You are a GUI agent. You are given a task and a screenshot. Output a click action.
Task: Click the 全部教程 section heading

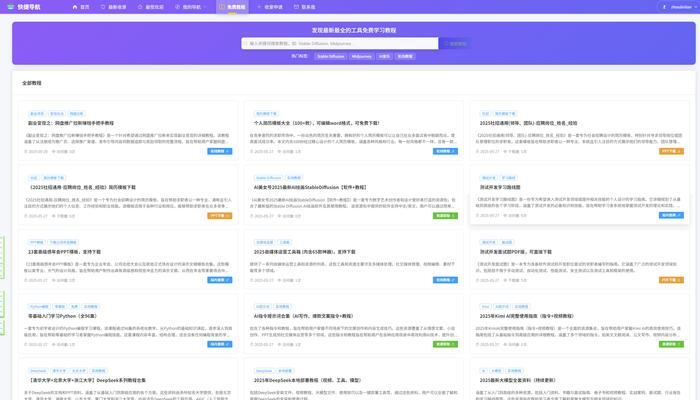tap(32, 83)
